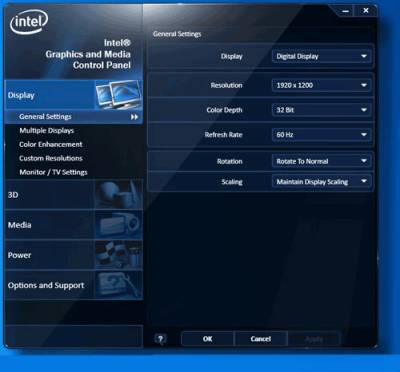
Task: Click the Cancel button
Action: (261, 339)
